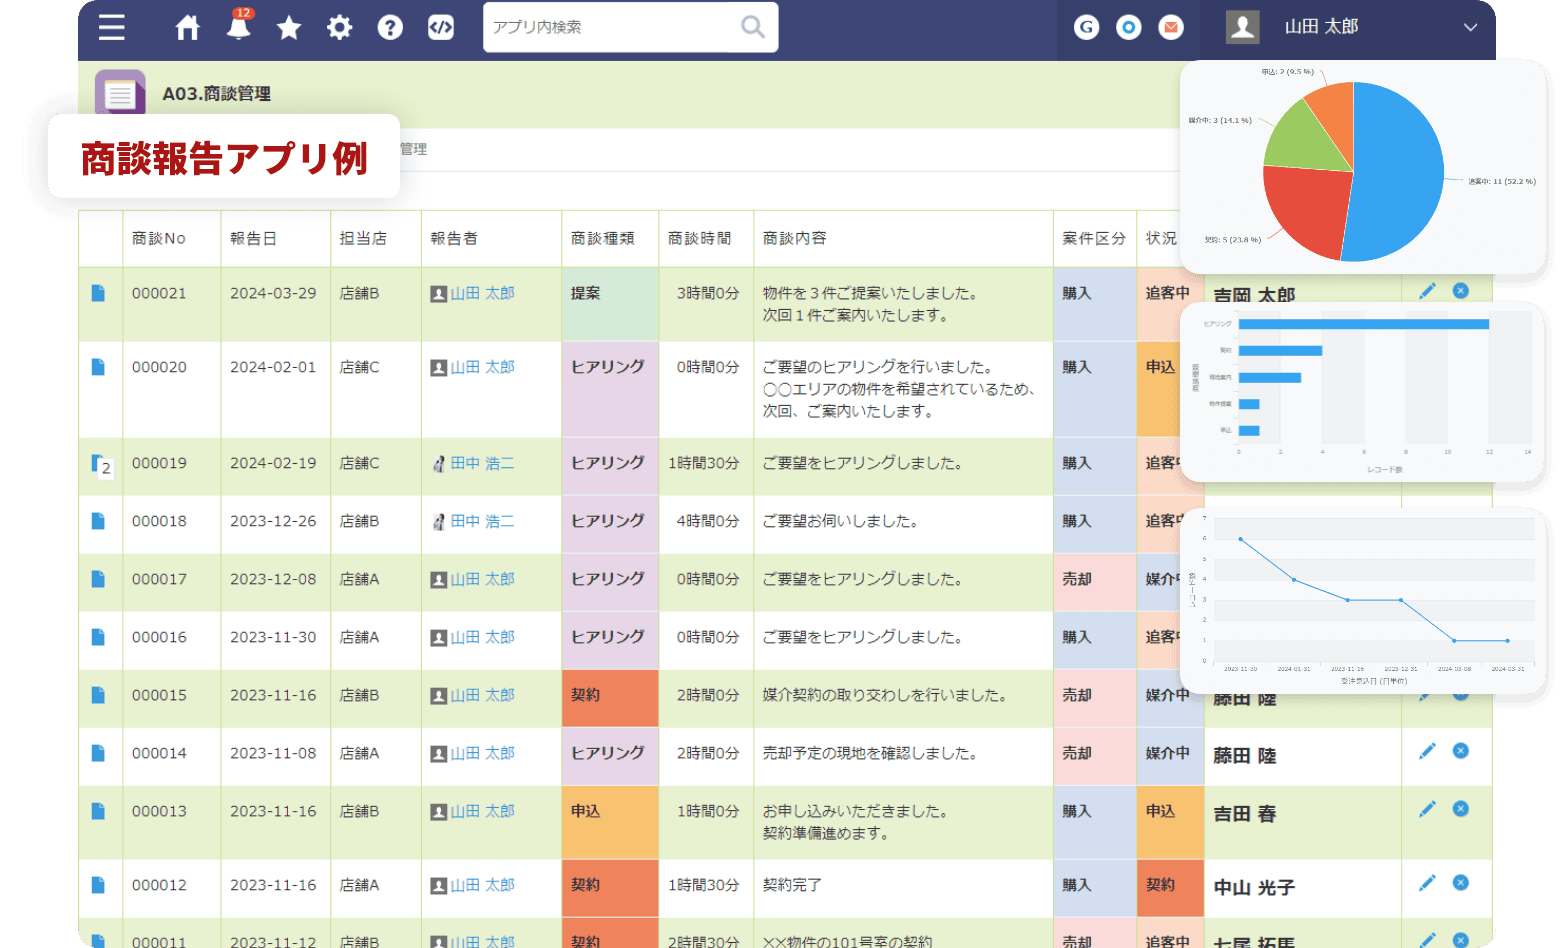The image size is (1564, 948).
Task: Go to the home page icon
Action: click(x=187, y=27)
